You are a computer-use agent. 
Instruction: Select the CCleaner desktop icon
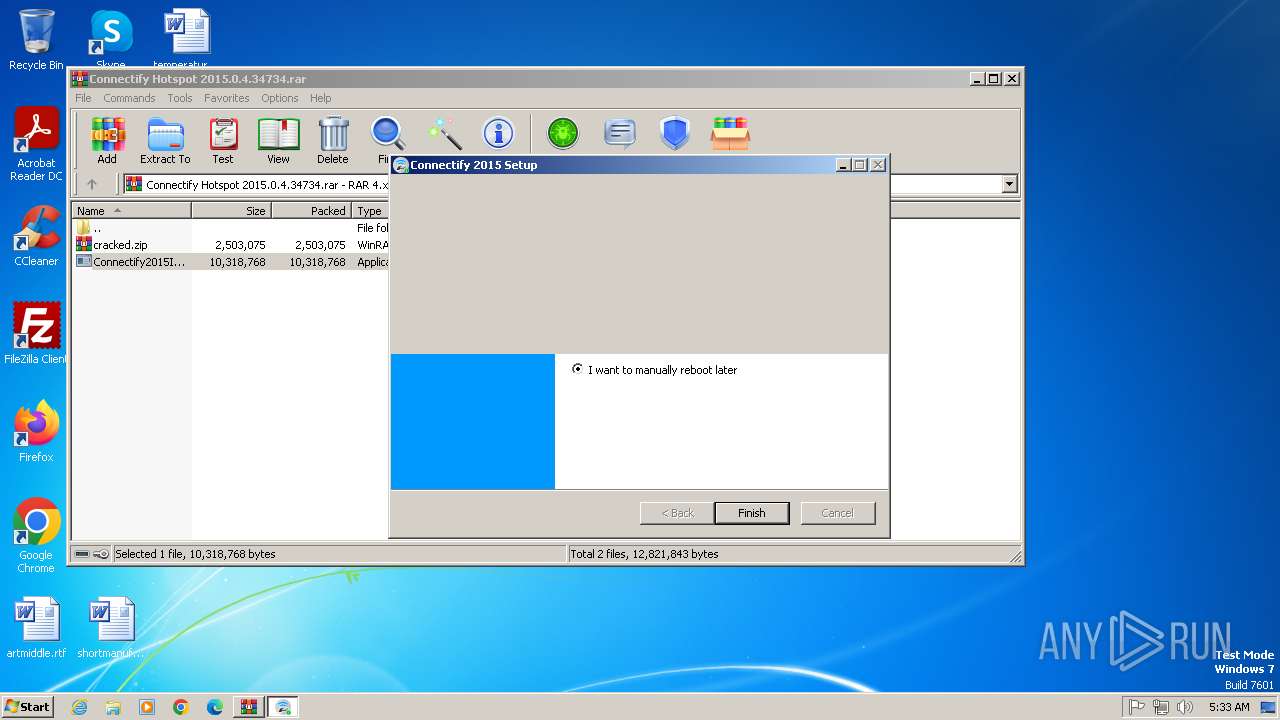coord(36,236)
